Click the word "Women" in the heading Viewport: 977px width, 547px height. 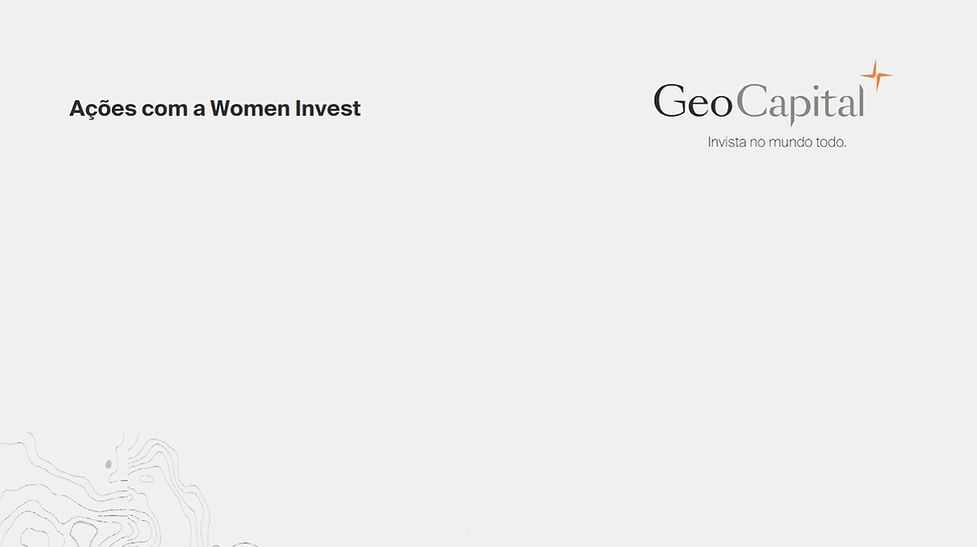[249, 109]
